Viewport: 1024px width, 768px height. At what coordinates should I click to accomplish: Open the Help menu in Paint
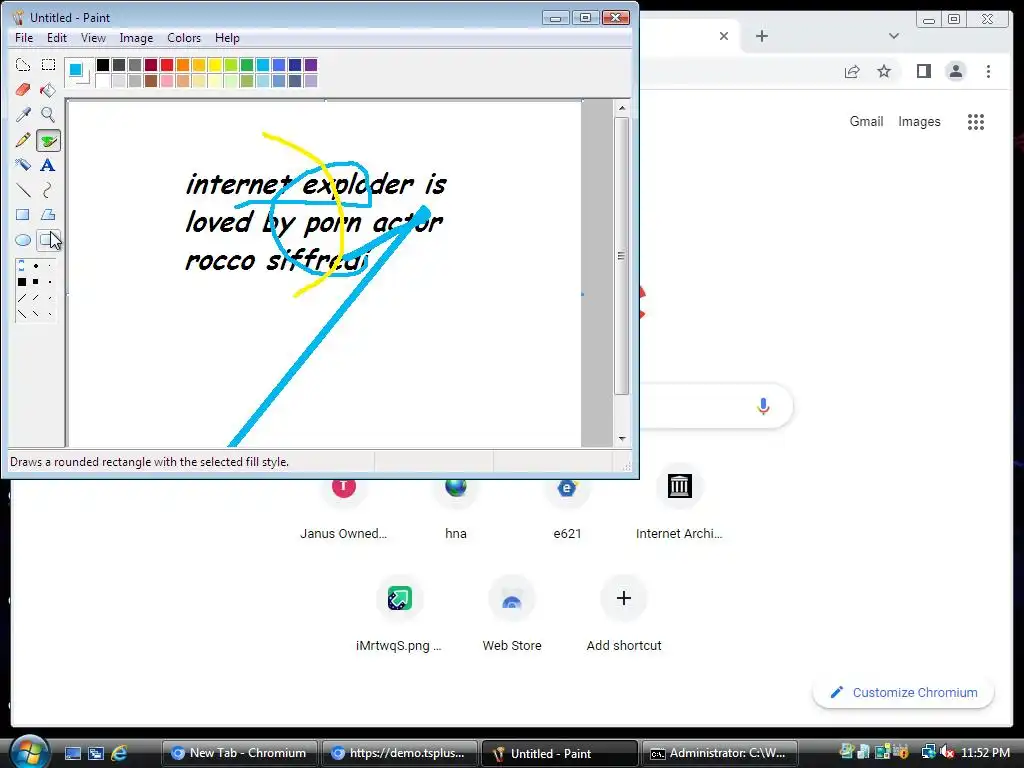[227, 38]
